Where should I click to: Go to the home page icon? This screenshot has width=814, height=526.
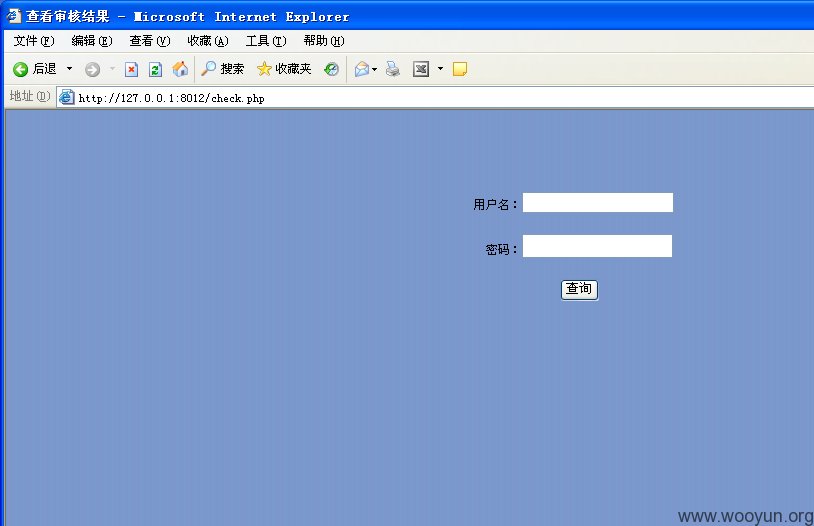click(180, 69)
